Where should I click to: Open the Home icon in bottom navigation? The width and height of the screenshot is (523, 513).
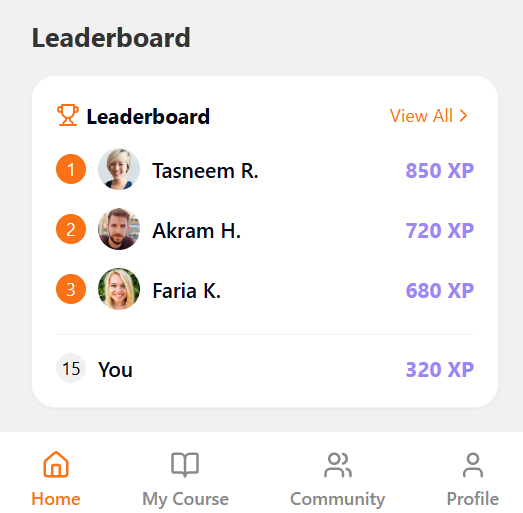(56, 465)
